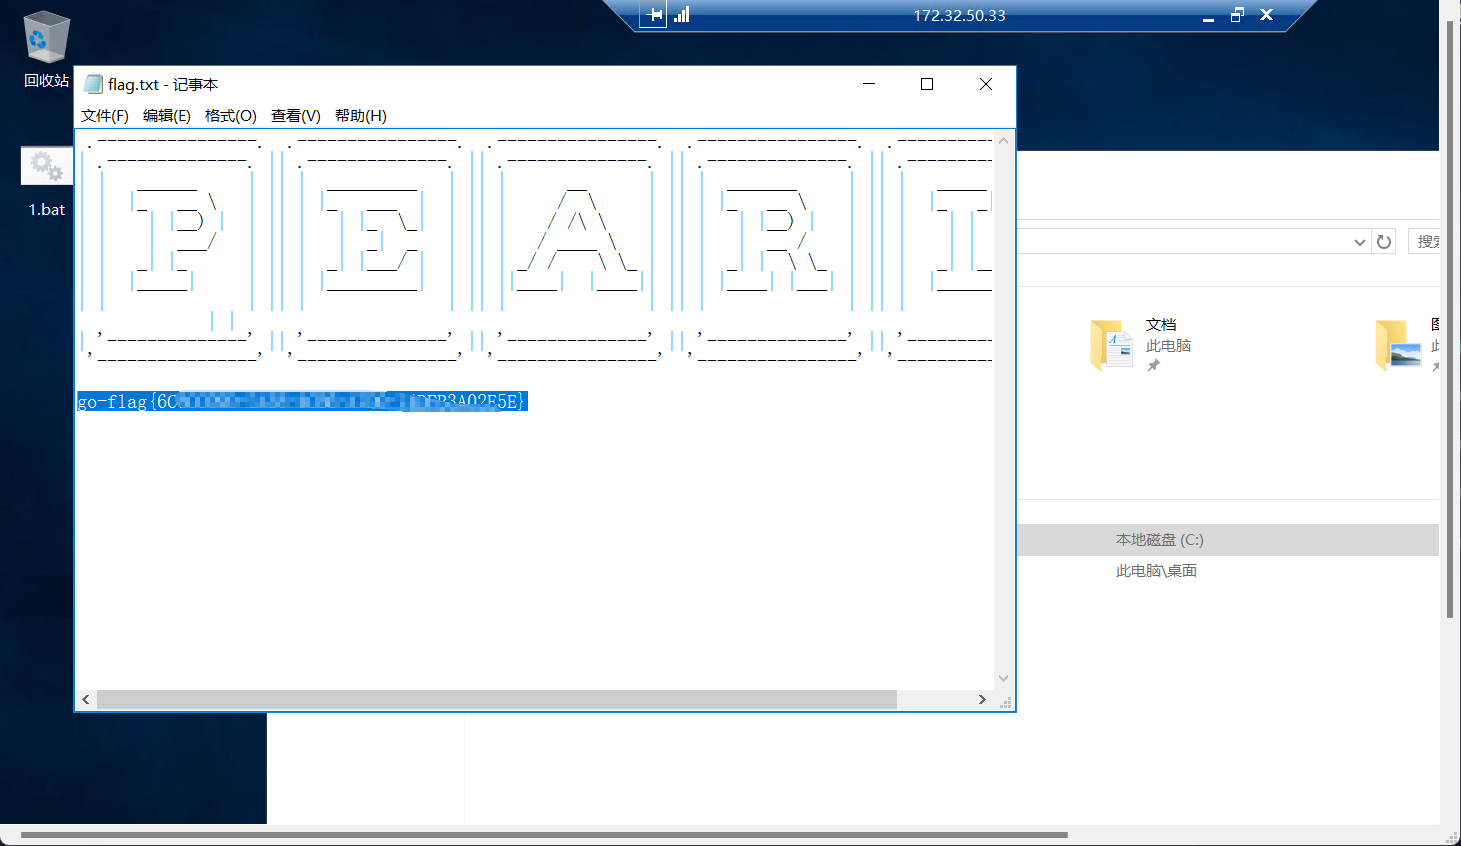Click the refresh icon beside address bar

[1384, 241]
